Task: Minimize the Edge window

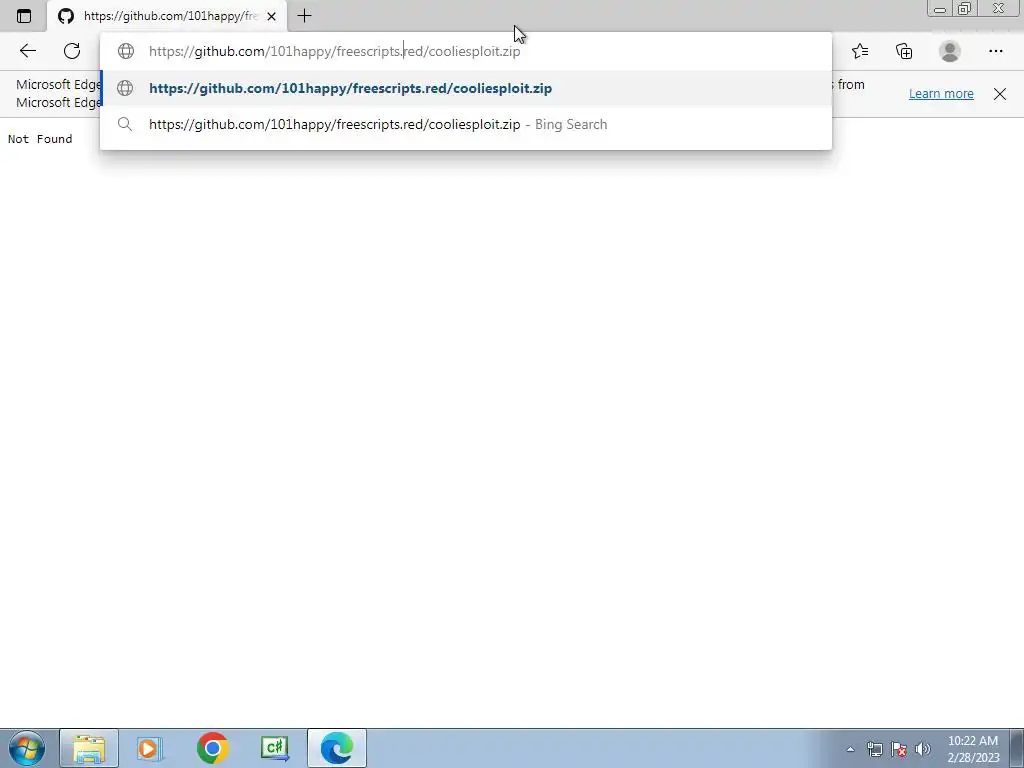Action: click(940, 8)
